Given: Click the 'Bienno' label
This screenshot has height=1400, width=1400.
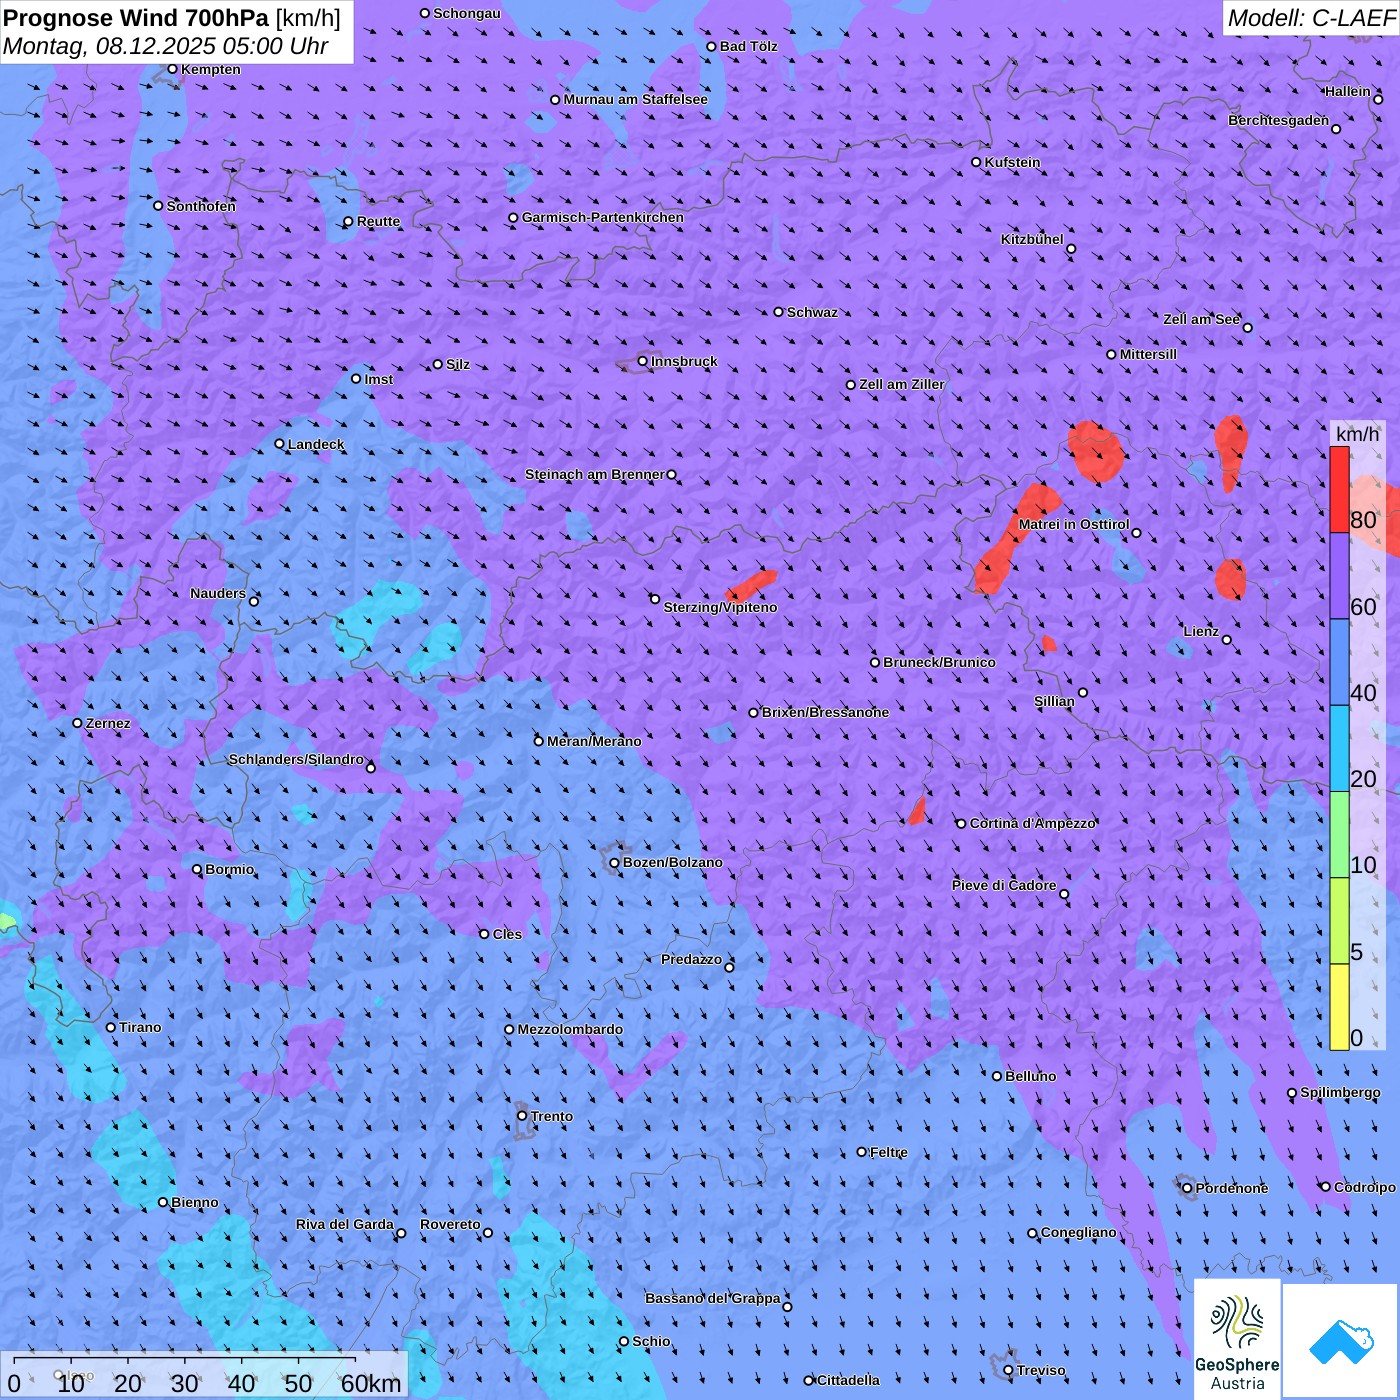Looking at the screenshot, I should pos(194,1202).
